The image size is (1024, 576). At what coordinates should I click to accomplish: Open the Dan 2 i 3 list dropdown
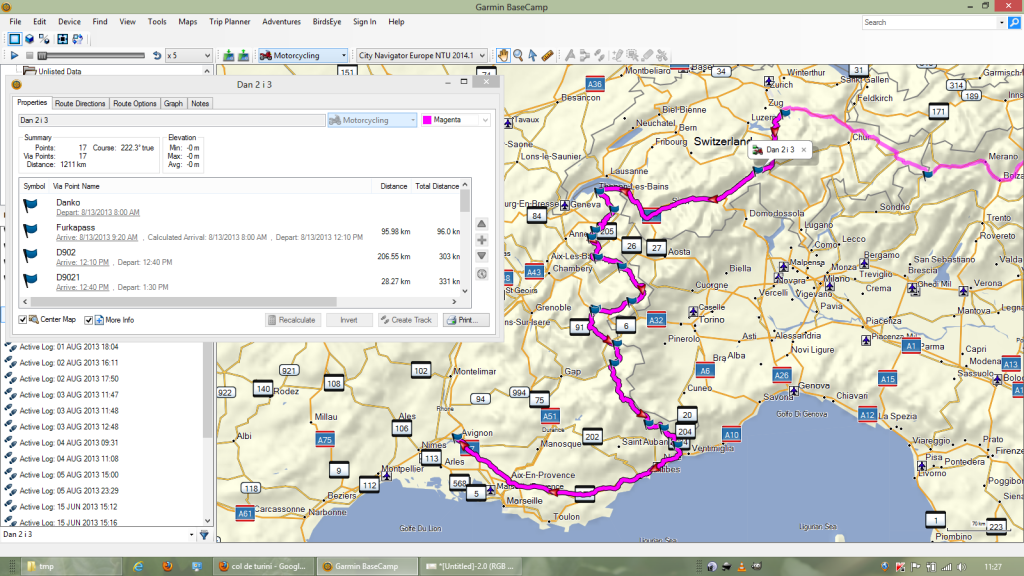pyautogui.click(x=191, y=535)
